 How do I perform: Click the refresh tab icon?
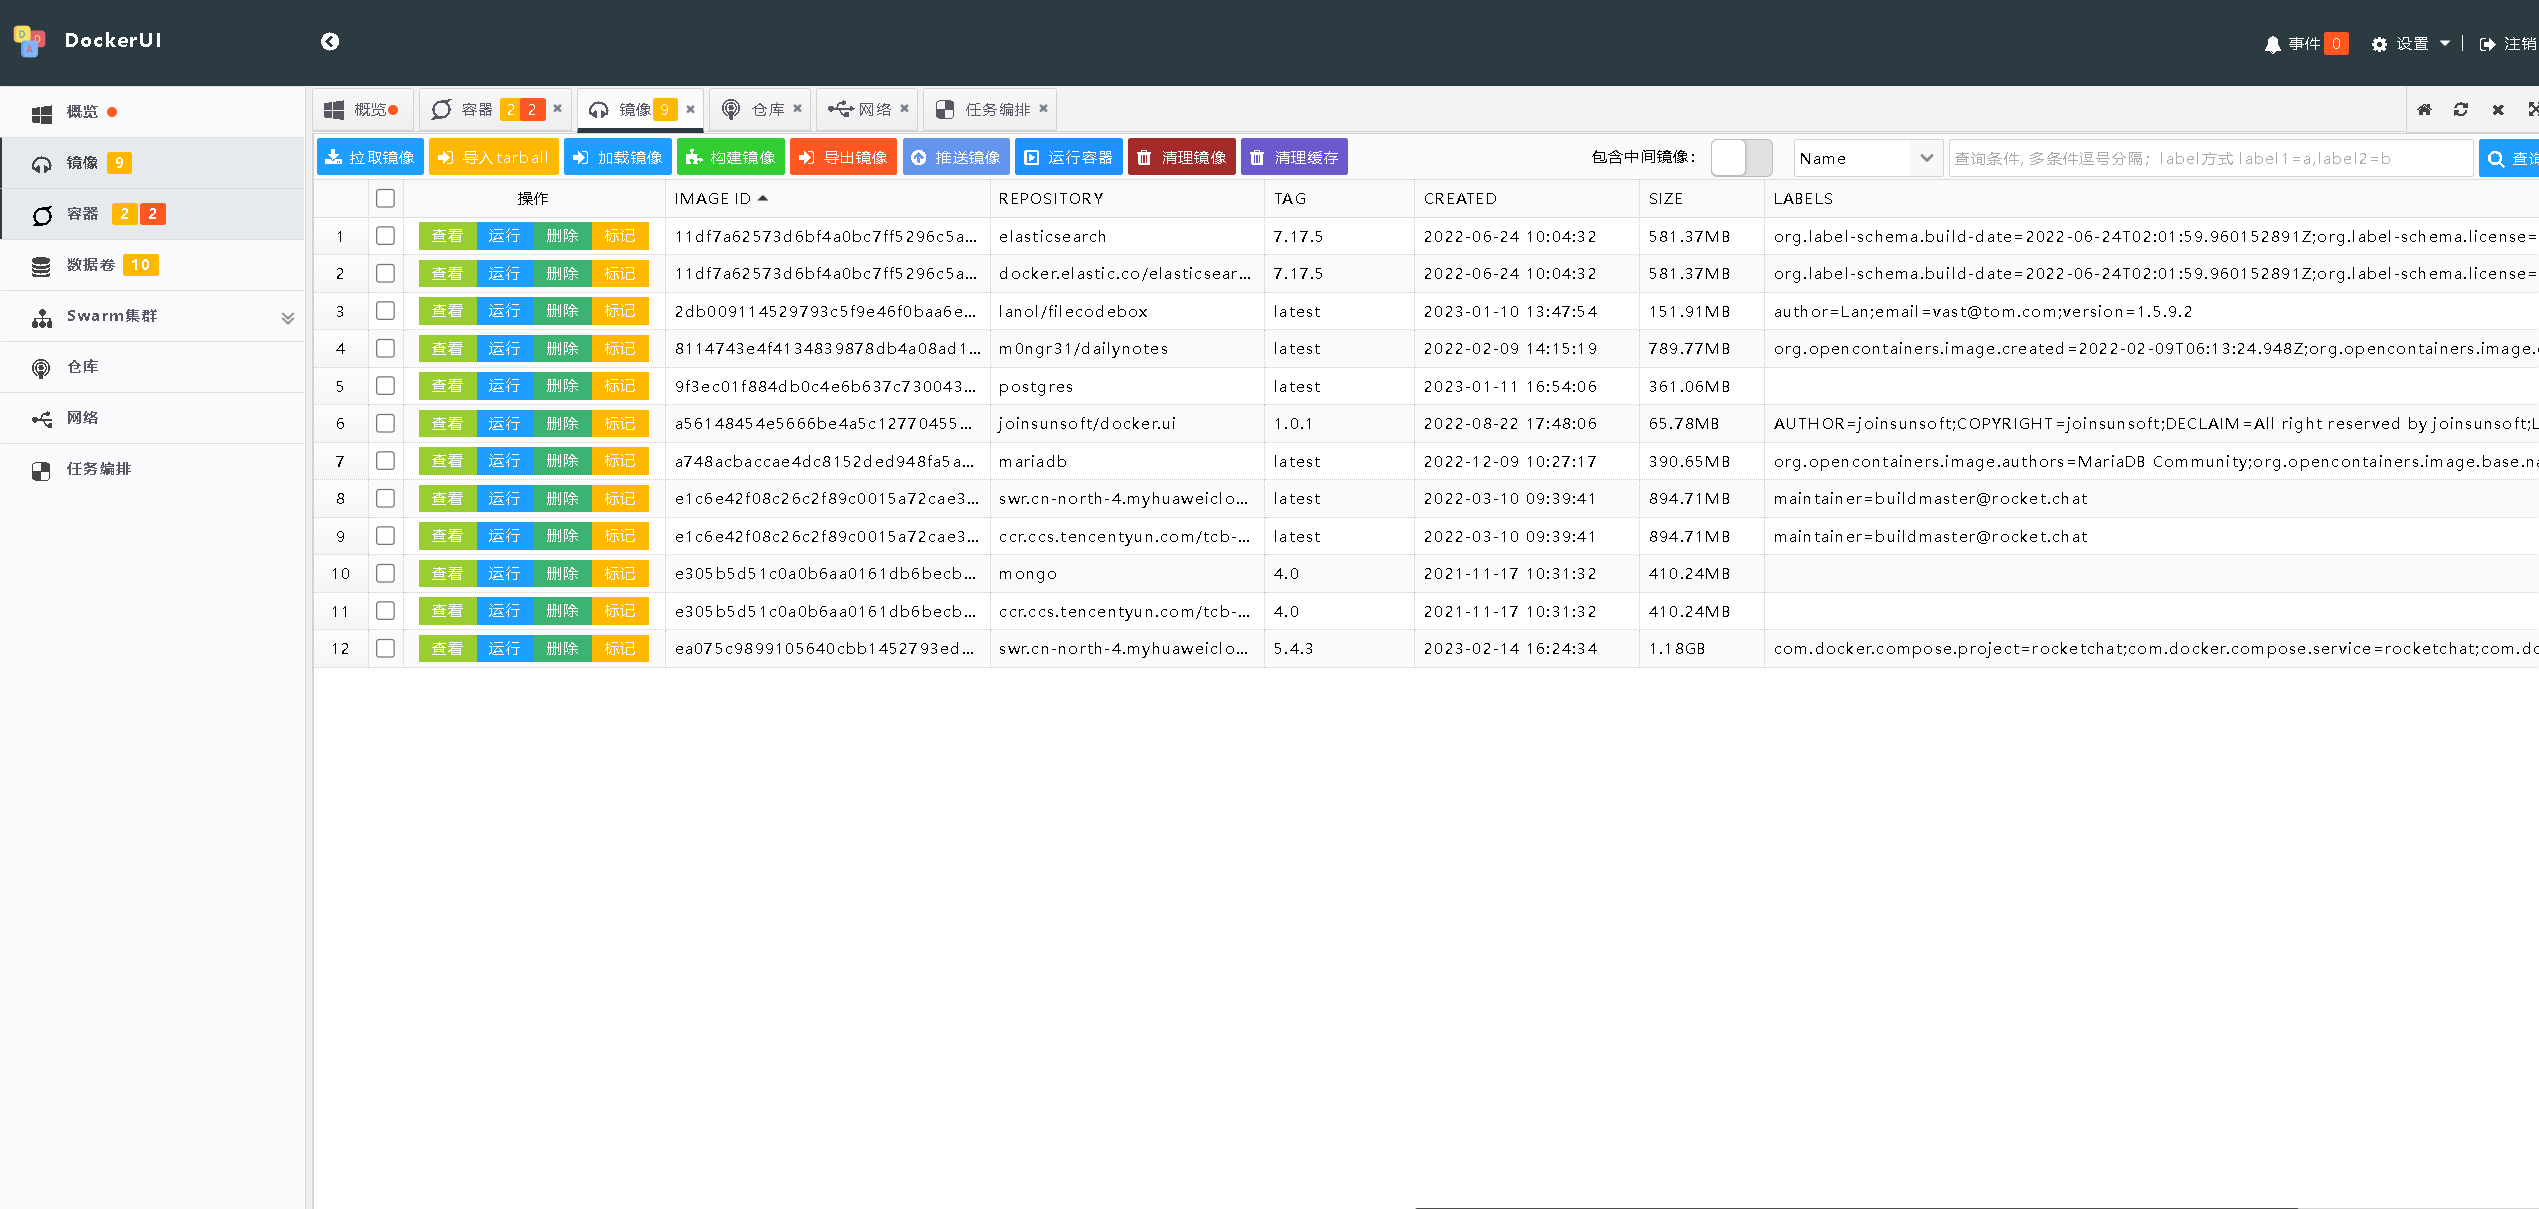(2461, 110)
